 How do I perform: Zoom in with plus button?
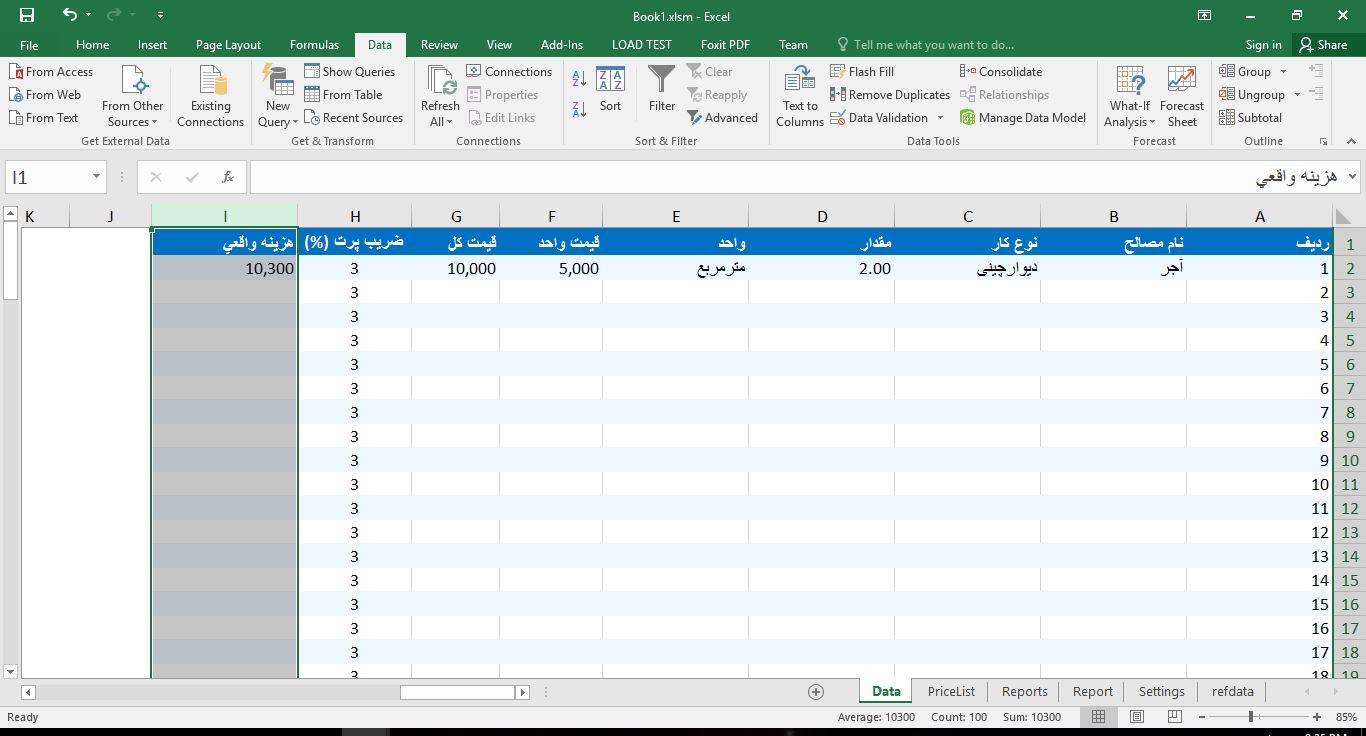click(1317, 717)
